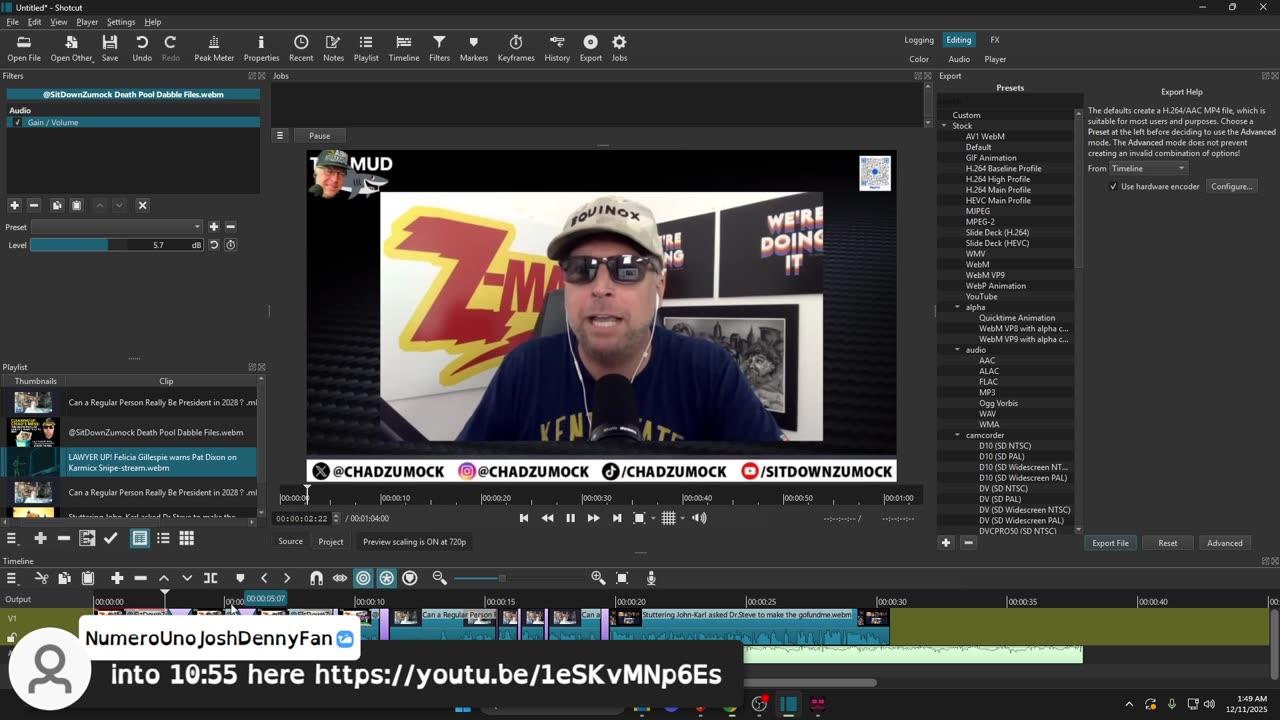
Task: Adjust the Level gain slider
Action: [x=116, y=245]
